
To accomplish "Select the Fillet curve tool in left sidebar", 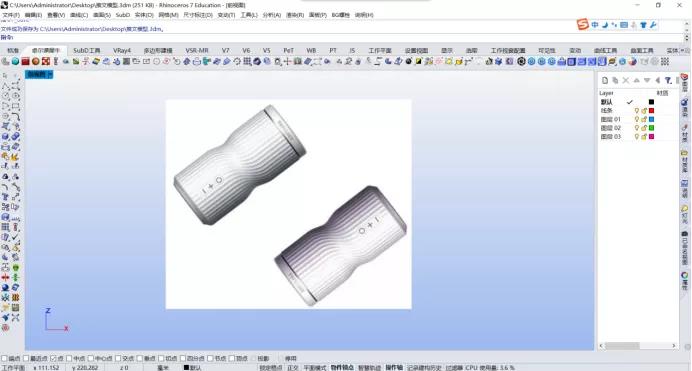I will coord(15,116).
